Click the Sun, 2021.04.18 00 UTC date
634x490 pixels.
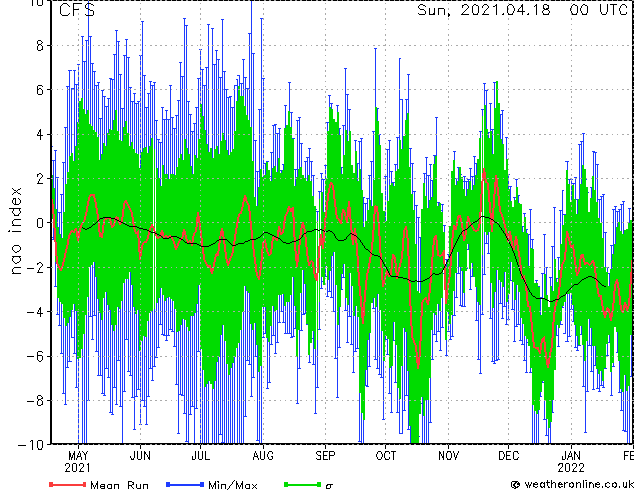pos(522,10)
